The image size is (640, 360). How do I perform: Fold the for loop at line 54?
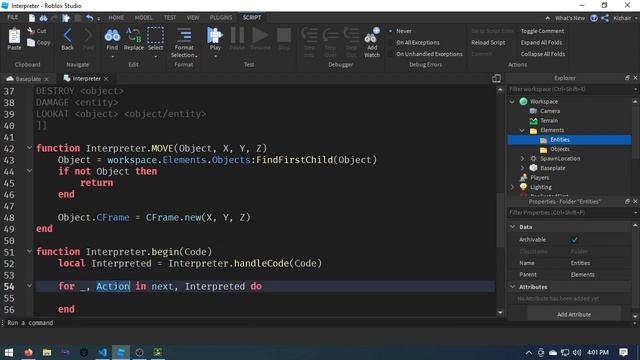[x=29, y=286]
